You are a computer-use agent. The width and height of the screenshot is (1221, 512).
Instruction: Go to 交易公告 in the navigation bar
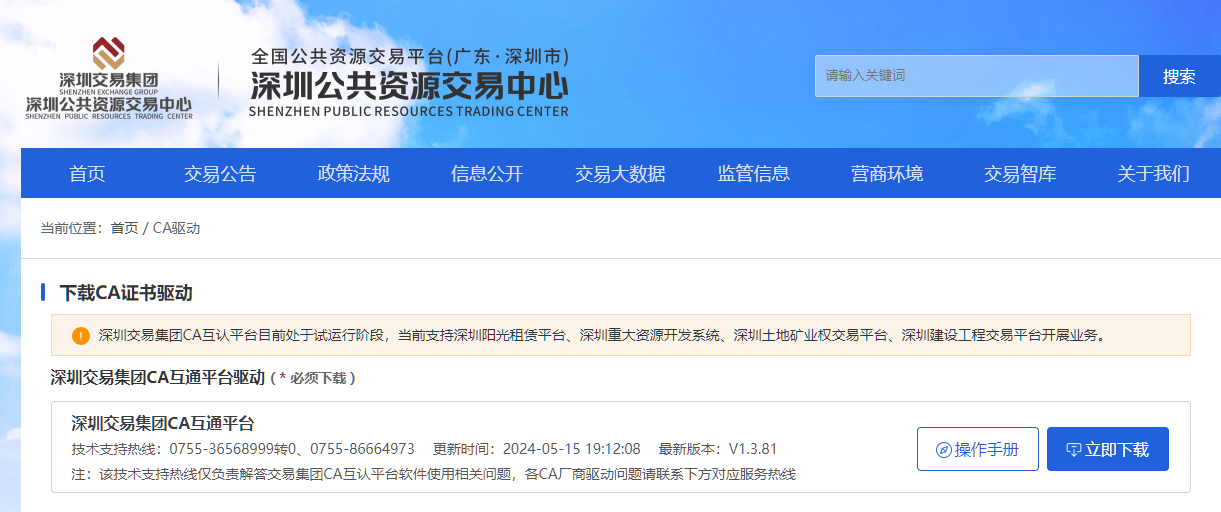coord(220,174)
